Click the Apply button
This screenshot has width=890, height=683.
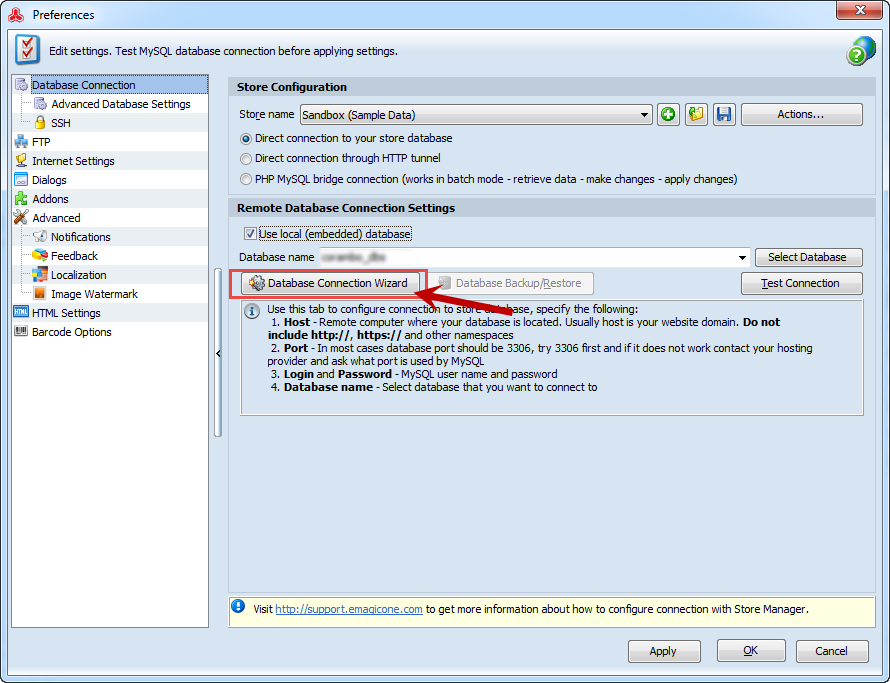(663, 651)
